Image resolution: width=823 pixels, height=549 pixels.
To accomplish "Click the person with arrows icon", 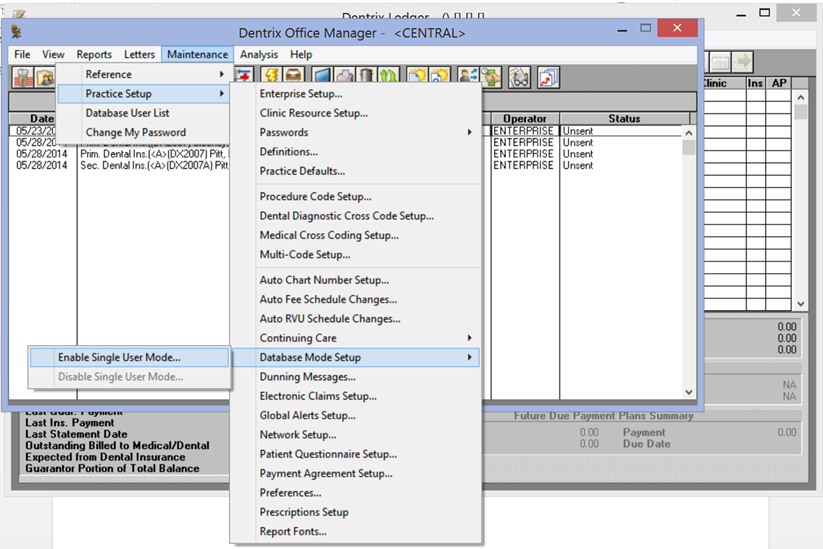I will pyautogui.click(x=468, y=77).
